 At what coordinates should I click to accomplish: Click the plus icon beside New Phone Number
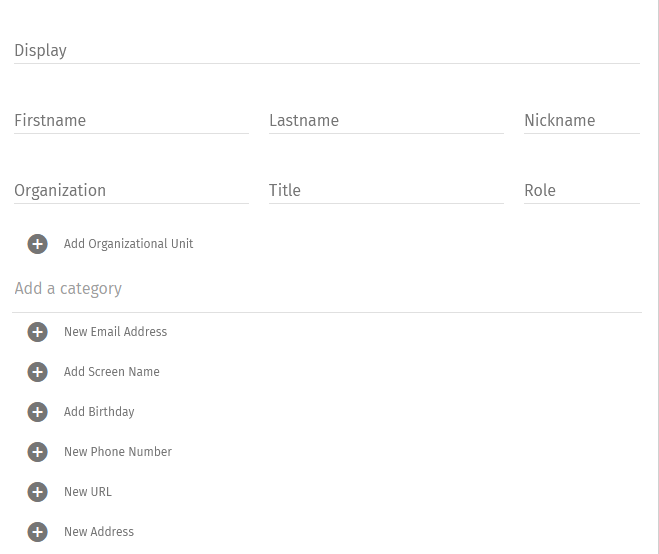tap(38, 452)
